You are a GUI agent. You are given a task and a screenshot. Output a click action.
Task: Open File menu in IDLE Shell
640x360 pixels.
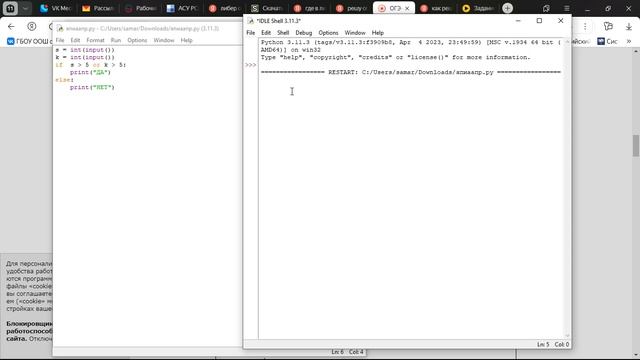pos(251,33)
